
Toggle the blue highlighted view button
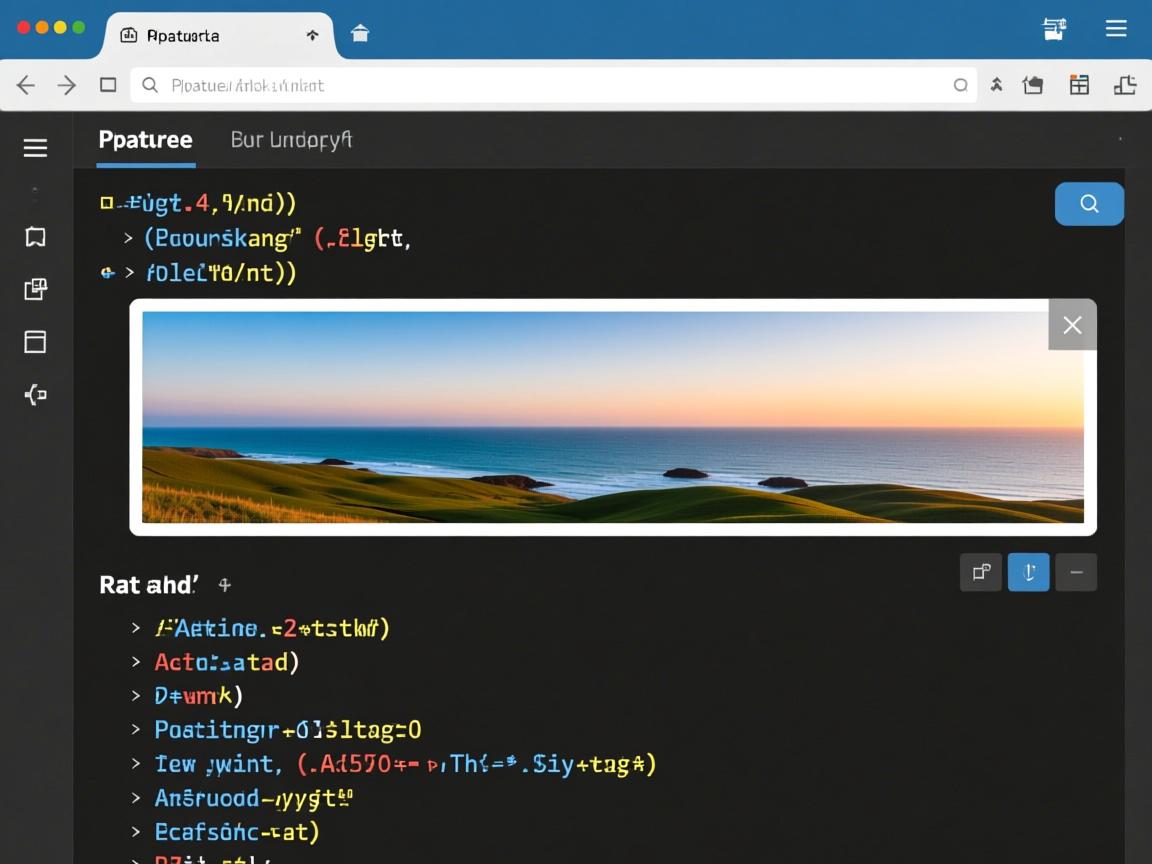tap(1028, 572)
